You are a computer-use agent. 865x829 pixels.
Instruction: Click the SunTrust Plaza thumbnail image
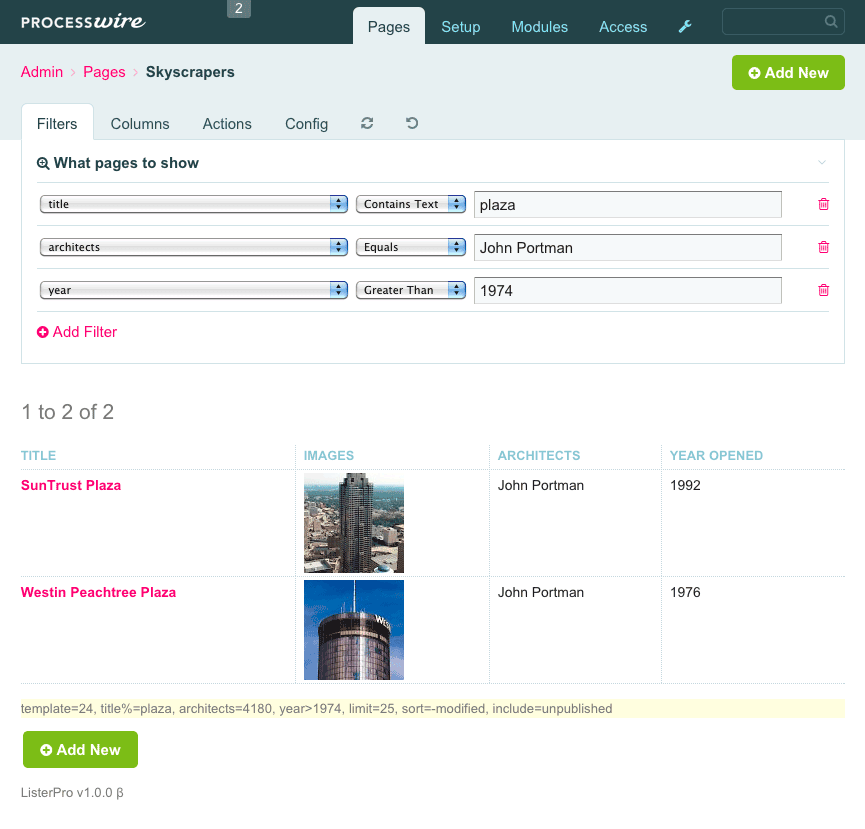click(x=354, y=523)
